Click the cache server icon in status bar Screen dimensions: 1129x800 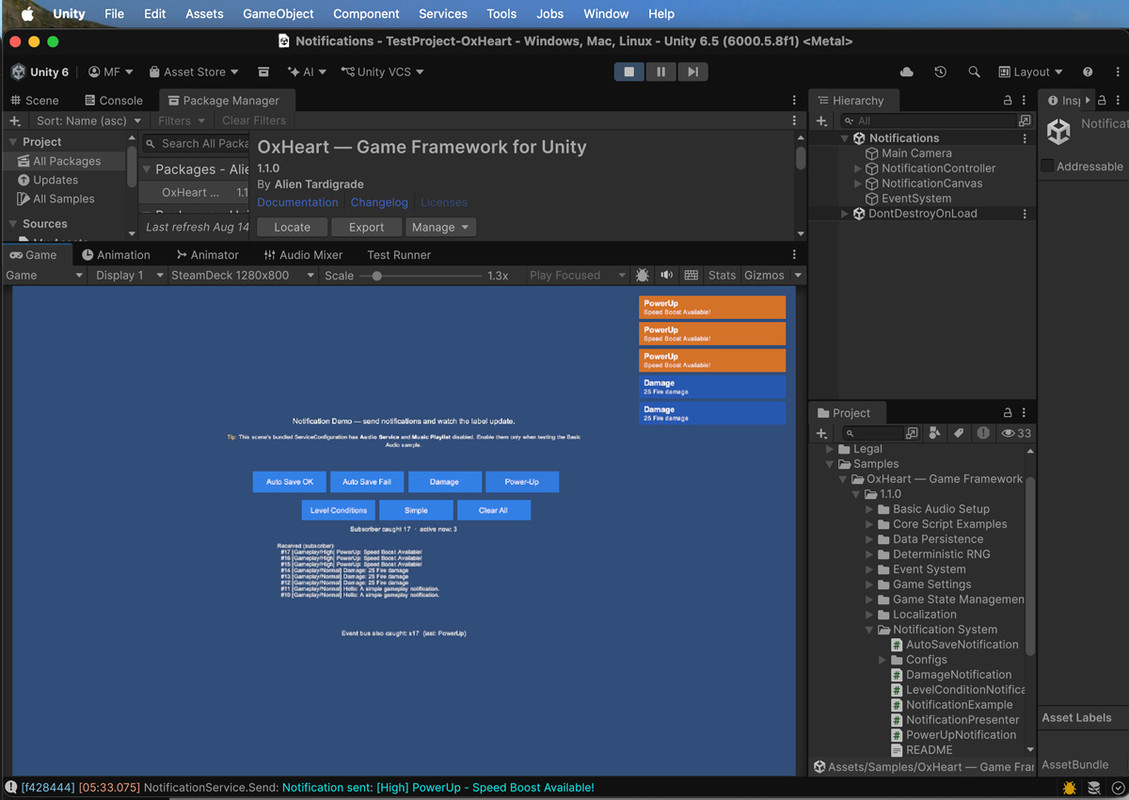point(1094,788)
